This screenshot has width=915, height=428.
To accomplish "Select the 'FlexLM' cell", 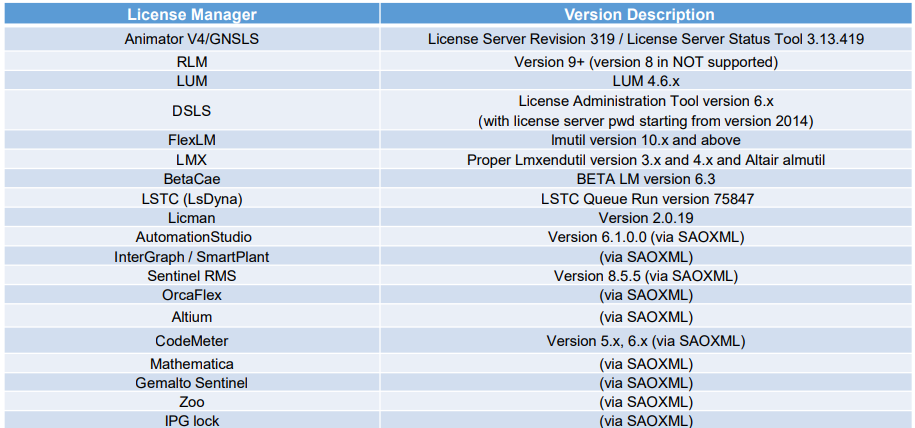I will point(192,141).
